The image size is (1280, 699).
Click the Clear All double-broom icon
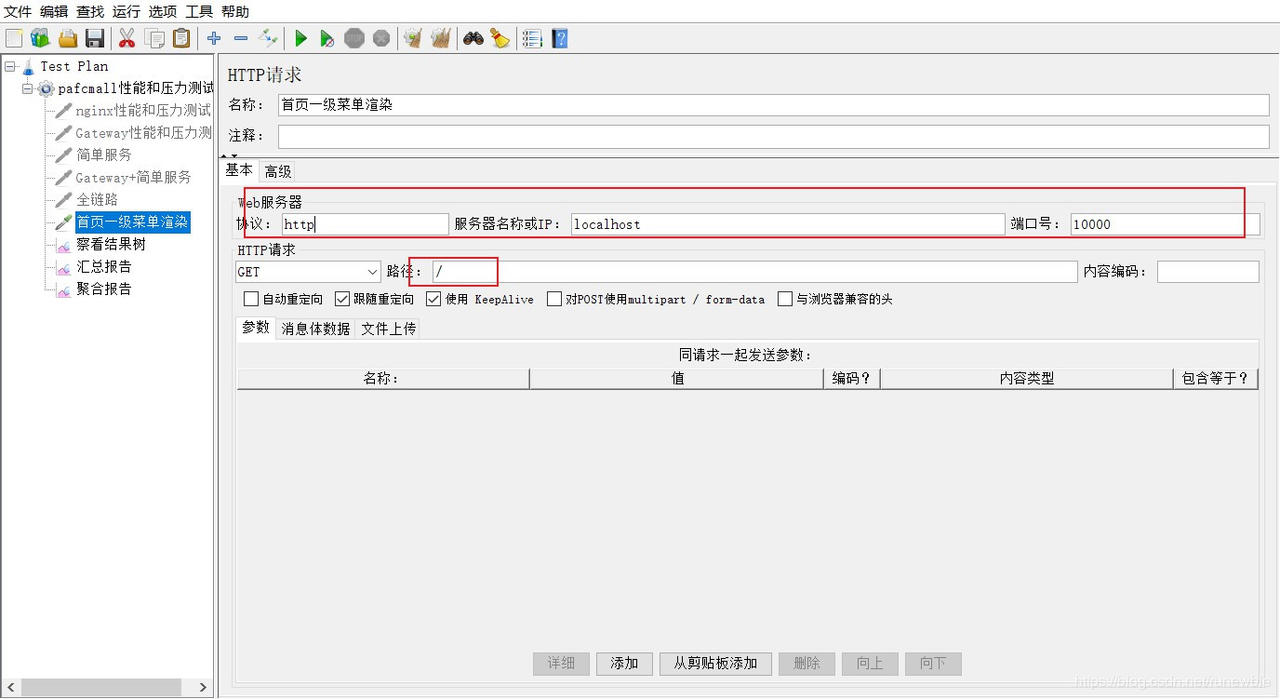(440, 38)
